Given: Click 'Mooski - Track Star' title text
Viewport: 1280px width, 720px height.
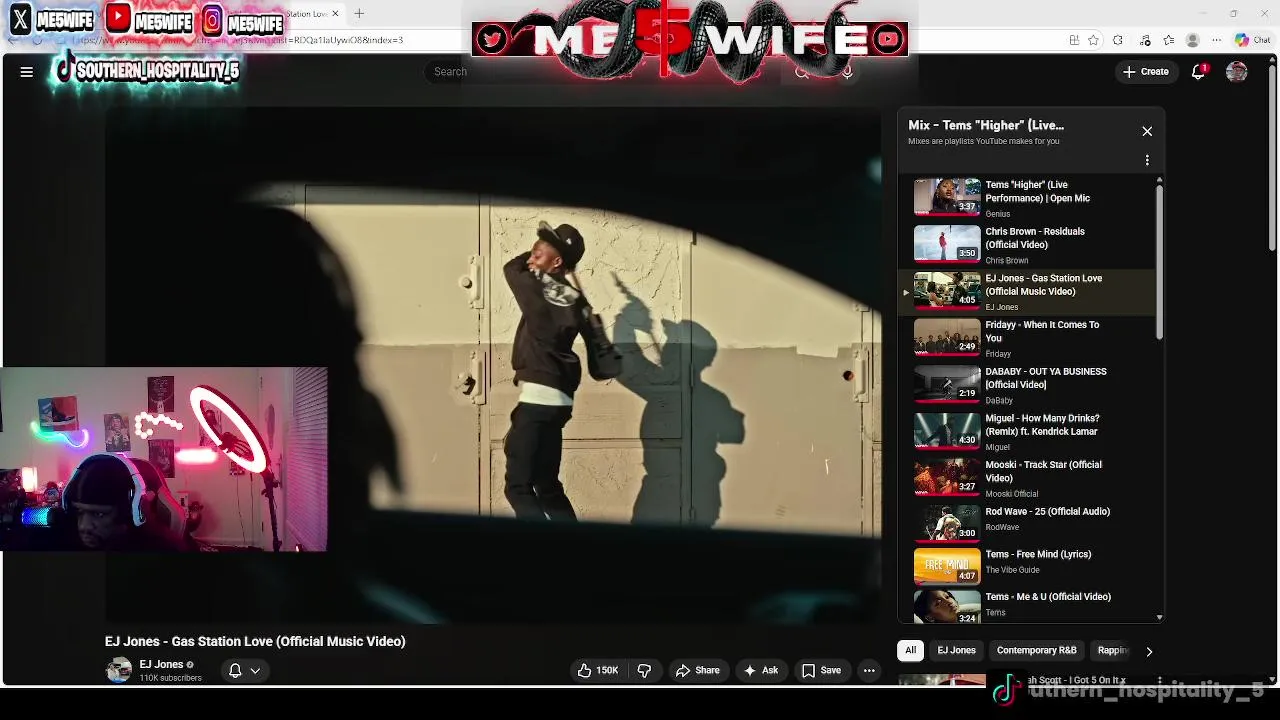Looking at the screenshot, I should pos(1043,471).
